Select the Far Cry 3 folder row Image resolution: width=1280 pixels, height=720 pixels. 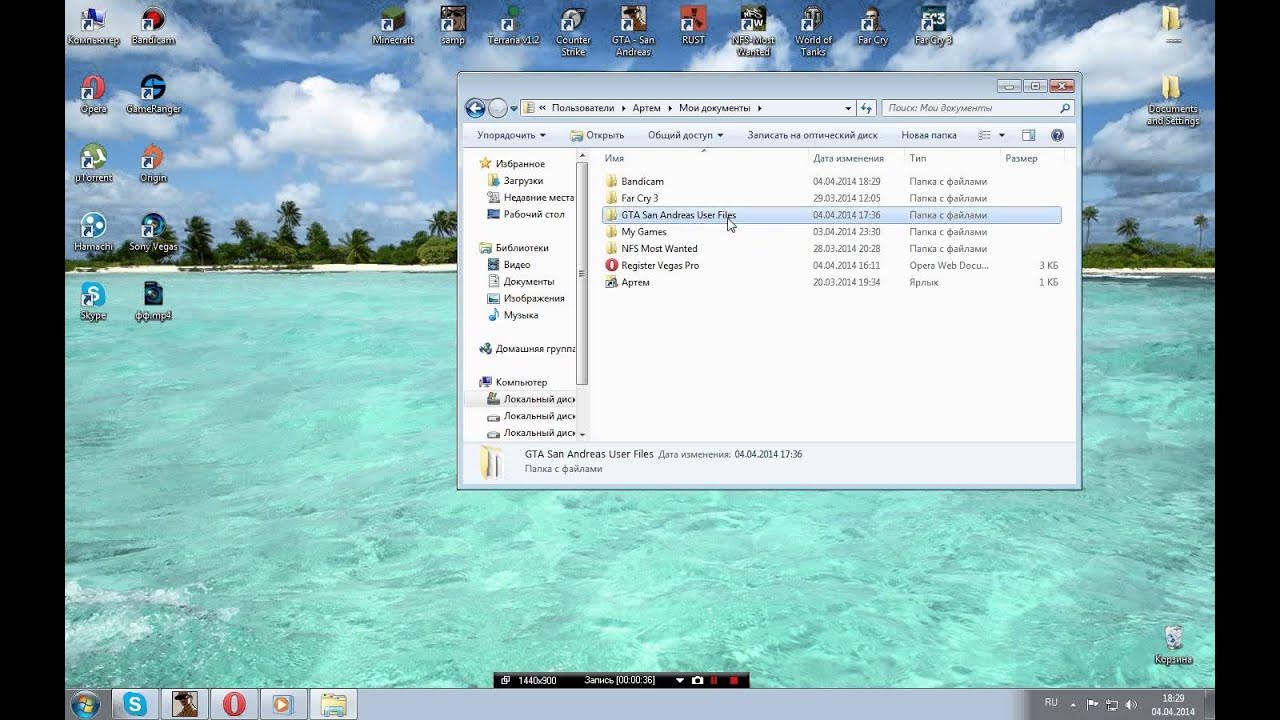(831, 198)
